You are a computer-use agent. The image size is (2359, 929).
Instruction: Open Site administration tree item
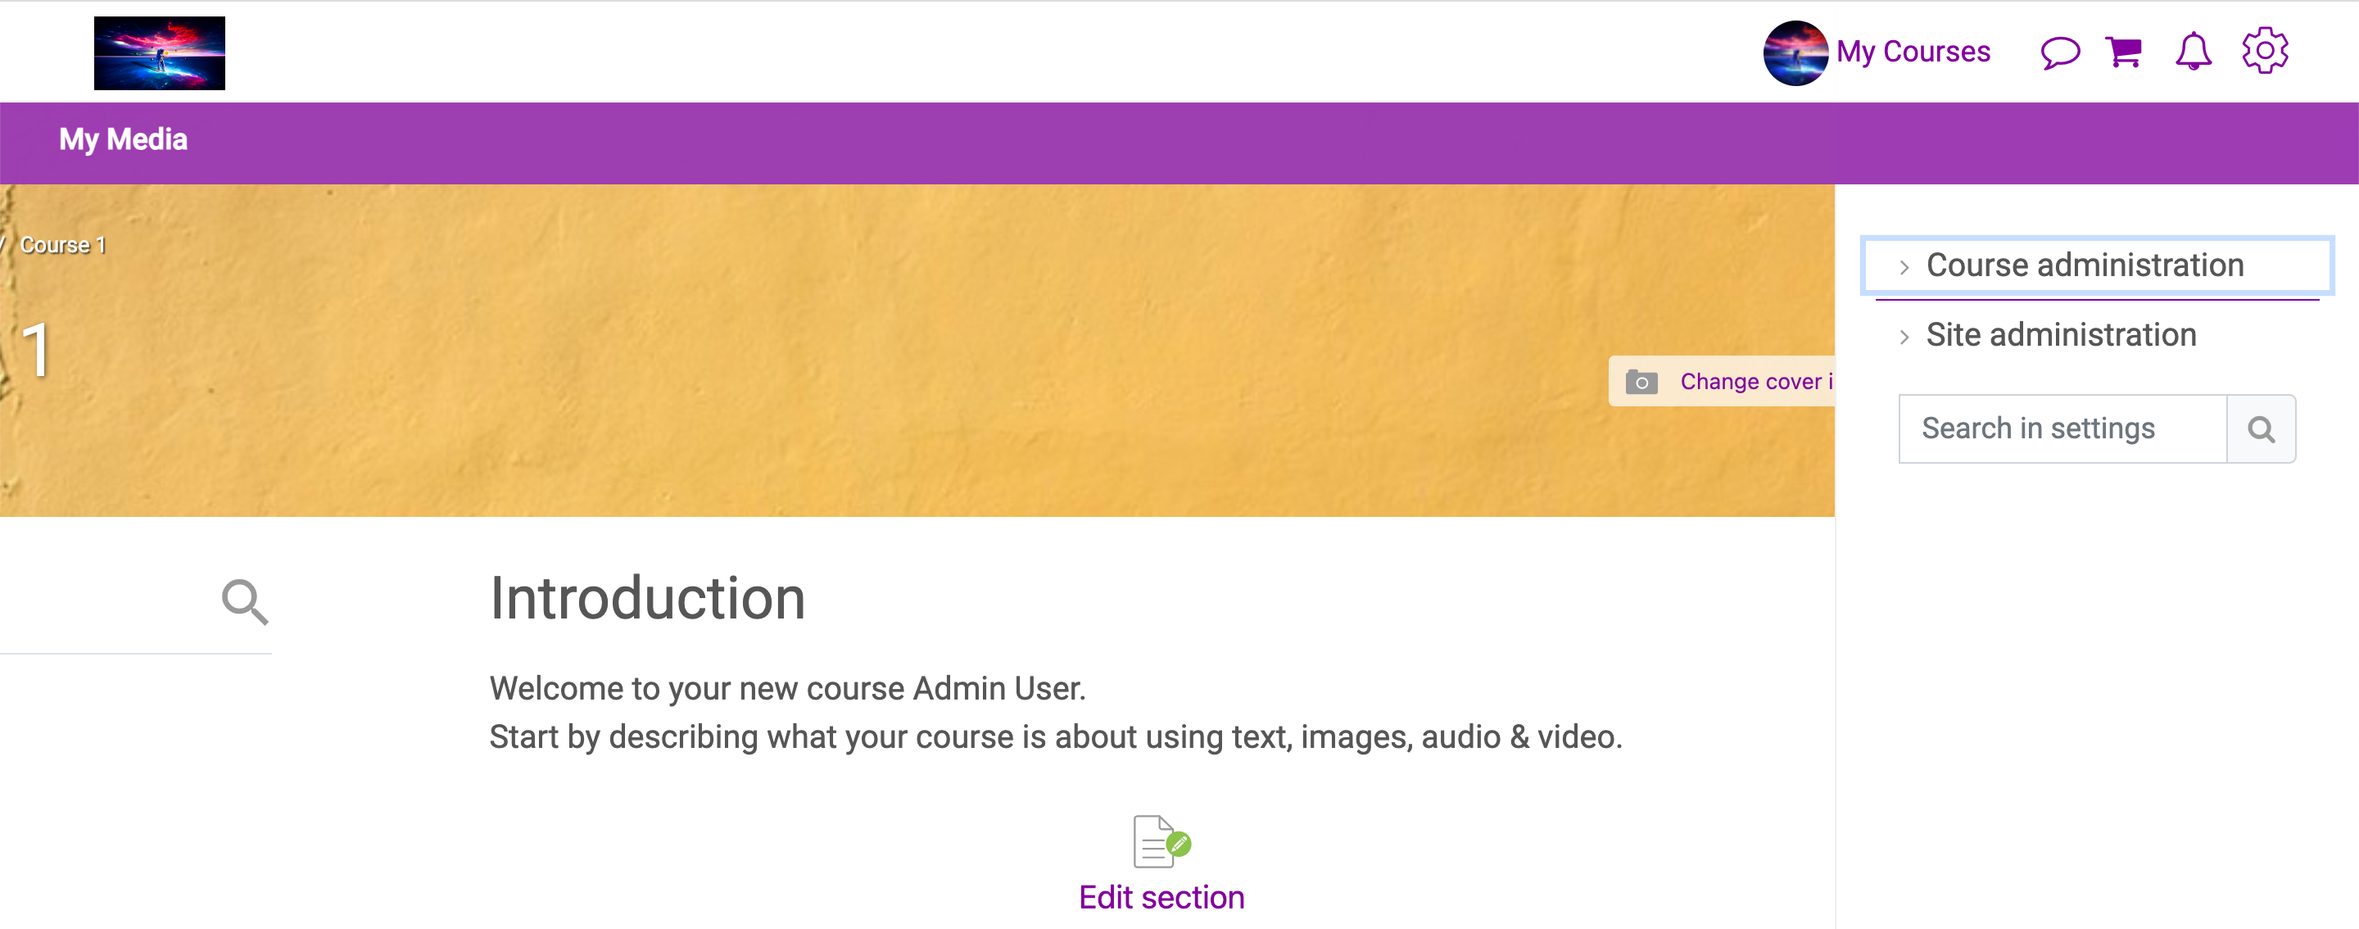pyautogui.click(x=2061, y=335)
